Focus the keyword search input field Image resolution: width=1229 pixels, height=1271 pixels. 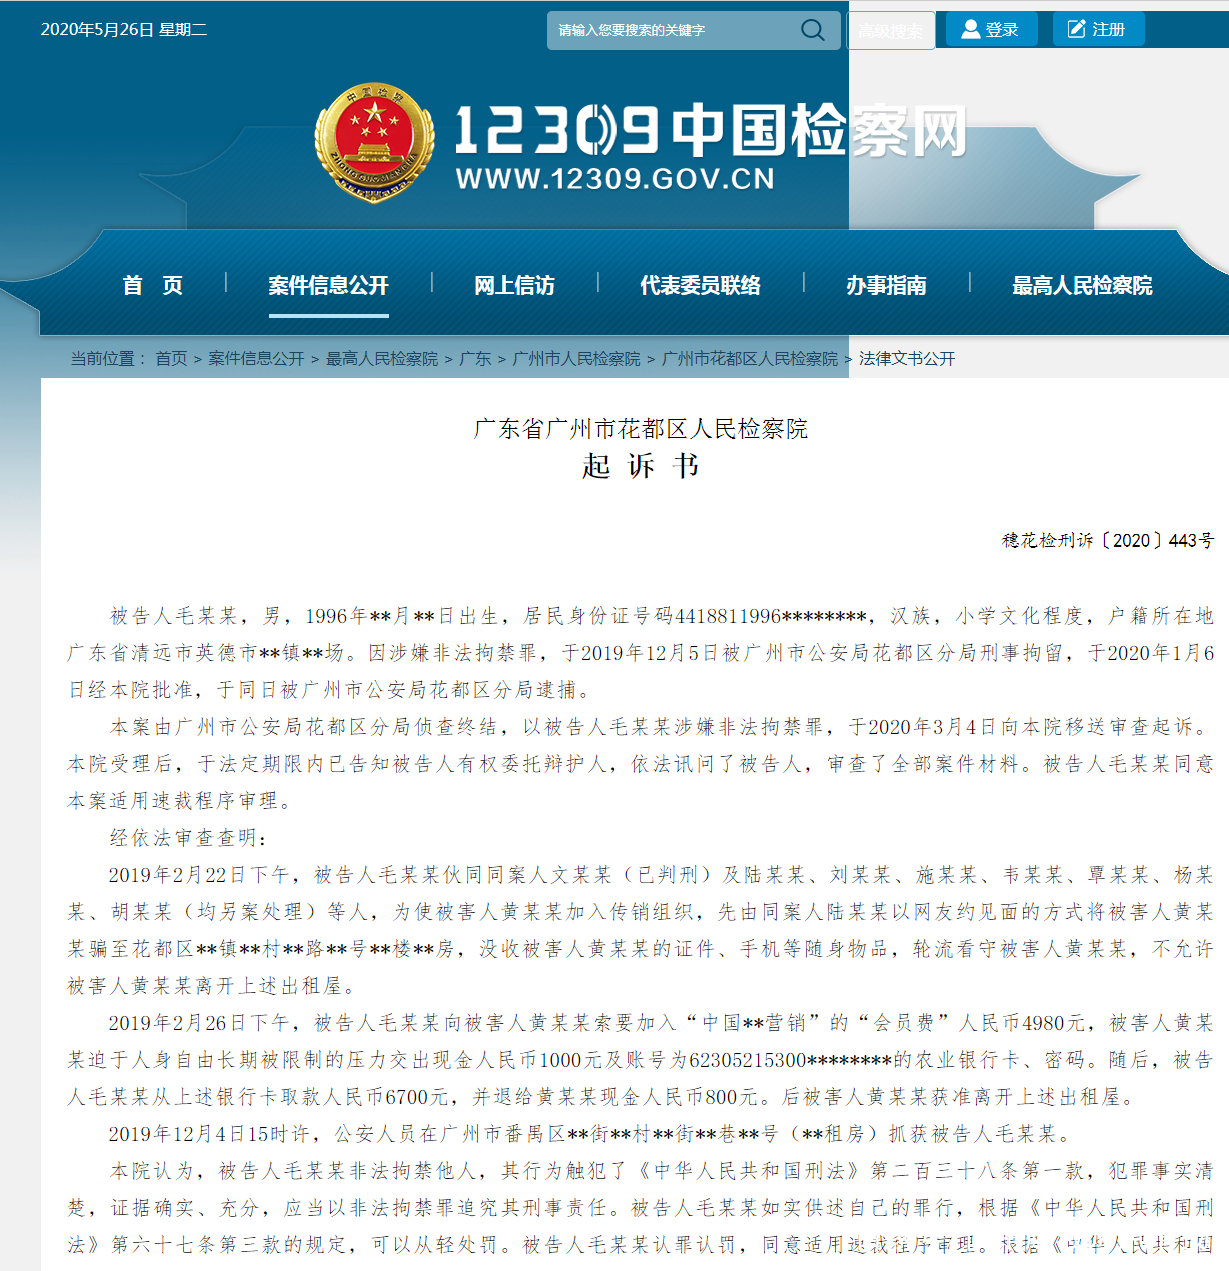[694, 31]
